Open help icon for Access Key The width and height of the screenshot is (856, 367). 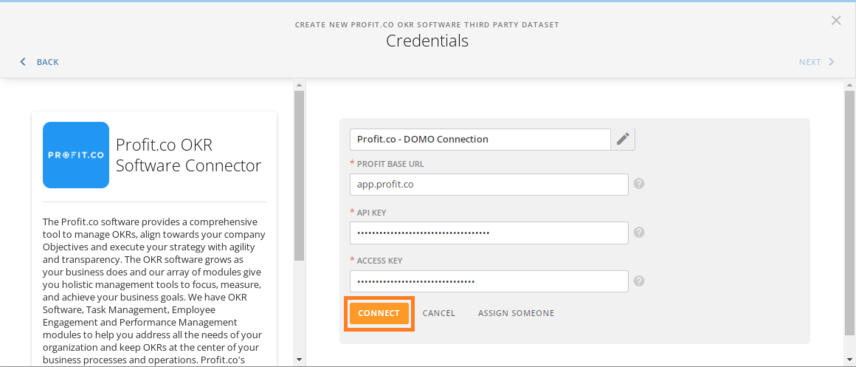click(x=639, y=281)
